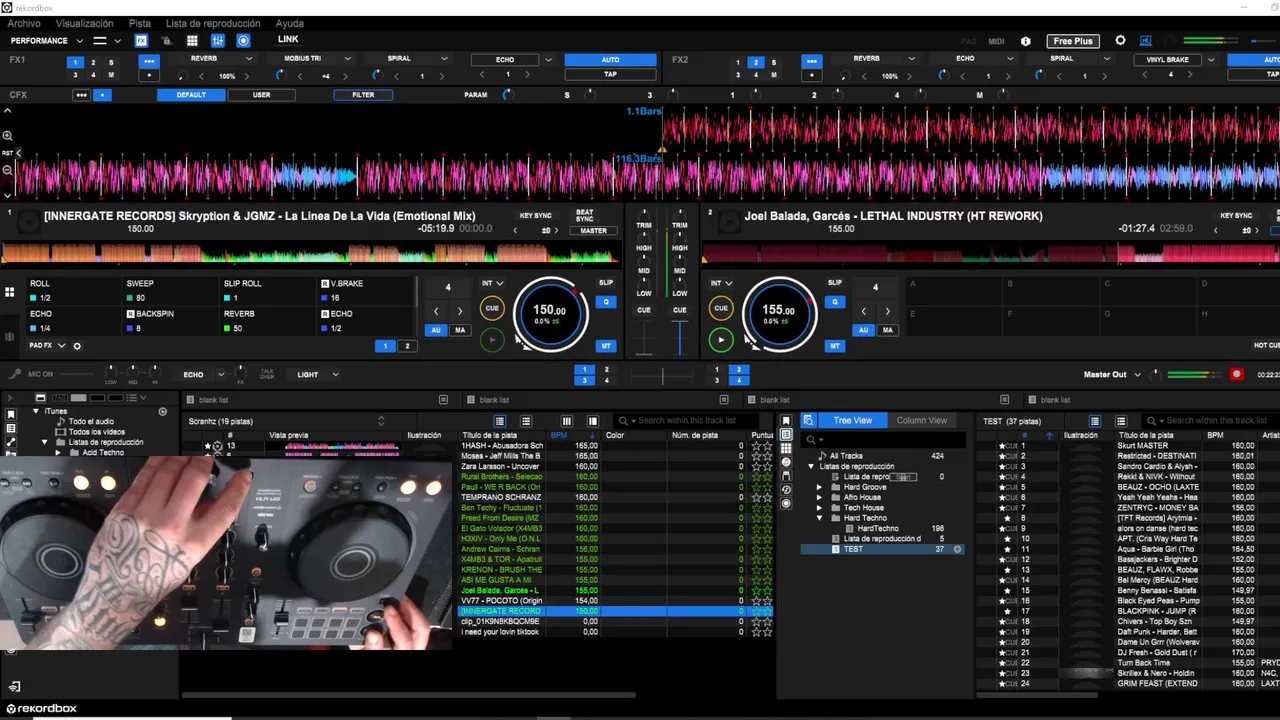1280x720 pixels.
Task: Halve deck 1 beat loop with left arrow
Action: pyautogui.click(x=435, y=311)
